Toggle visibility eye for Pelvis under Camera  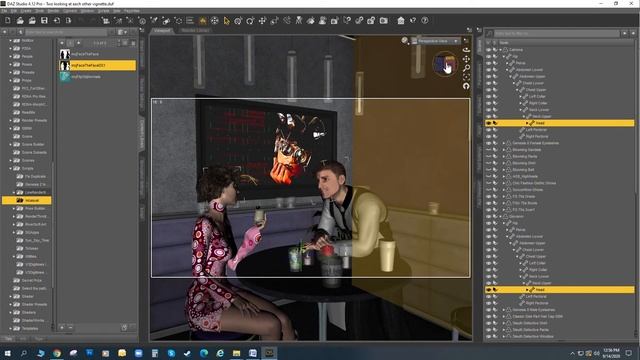[x=489, y=63]
